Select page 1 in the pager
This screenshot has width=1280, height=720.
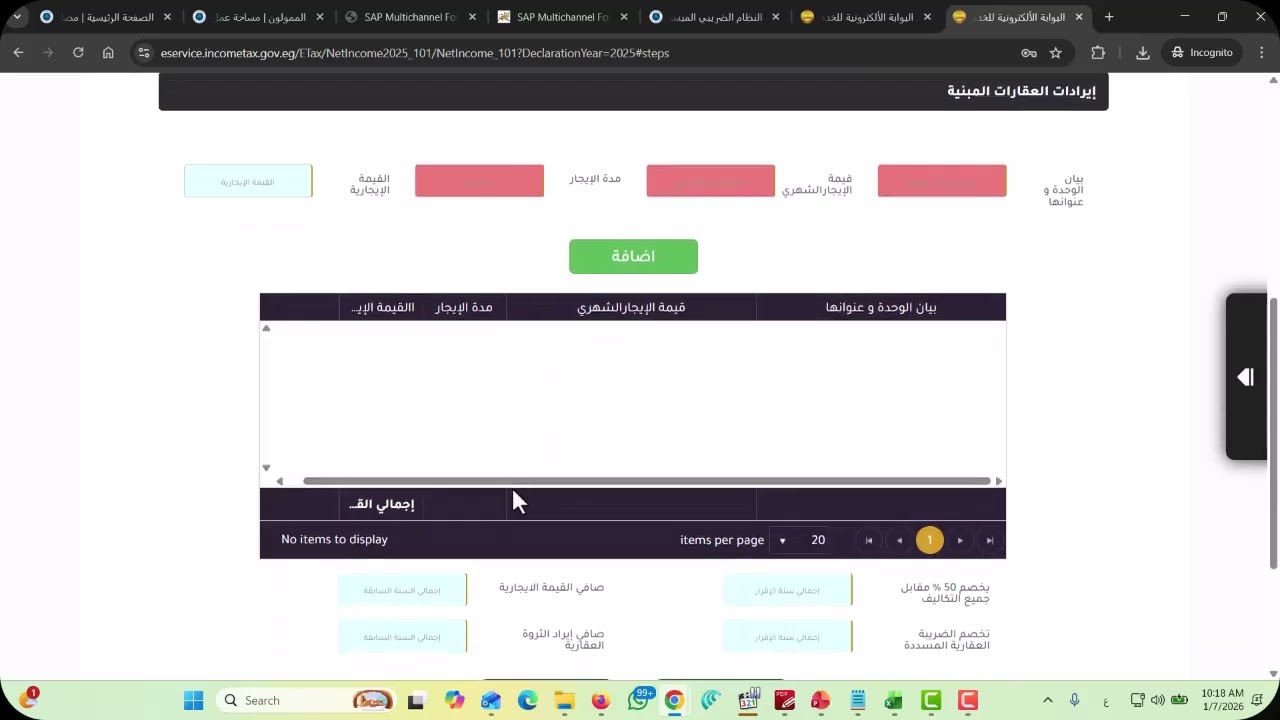click(929, 540)
